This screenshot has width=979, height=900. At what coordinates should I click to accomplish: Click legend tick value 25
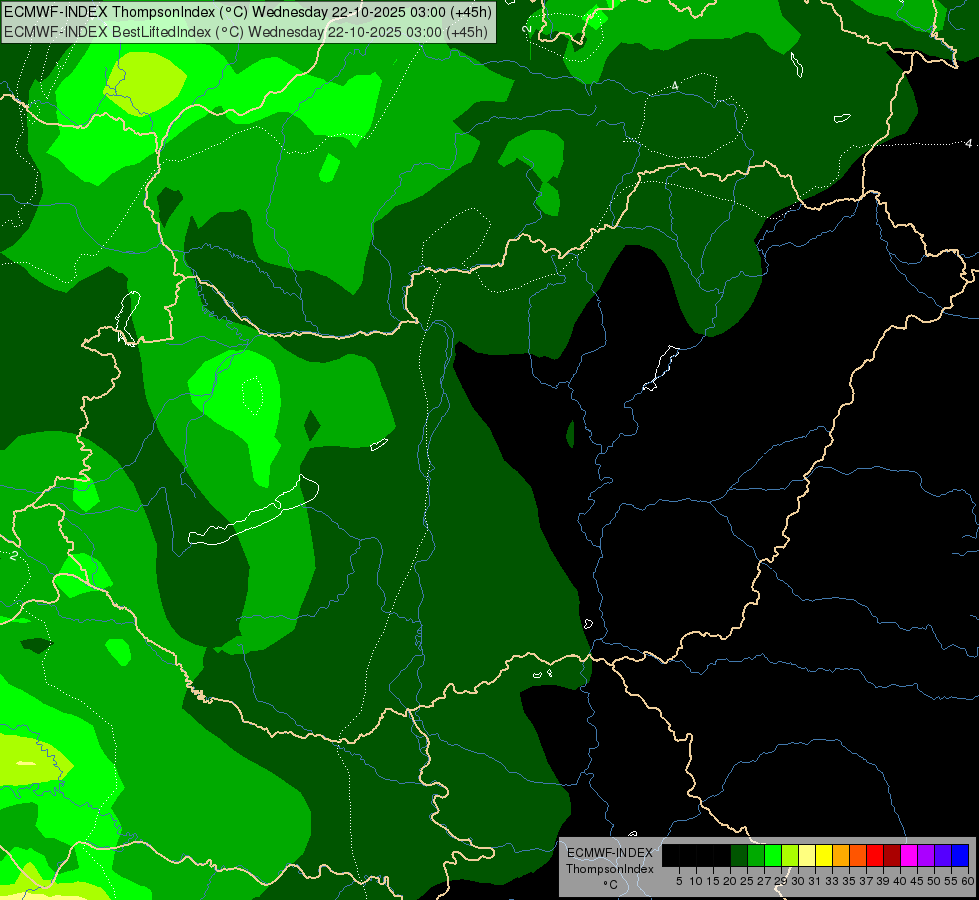(x=747, y=881)
